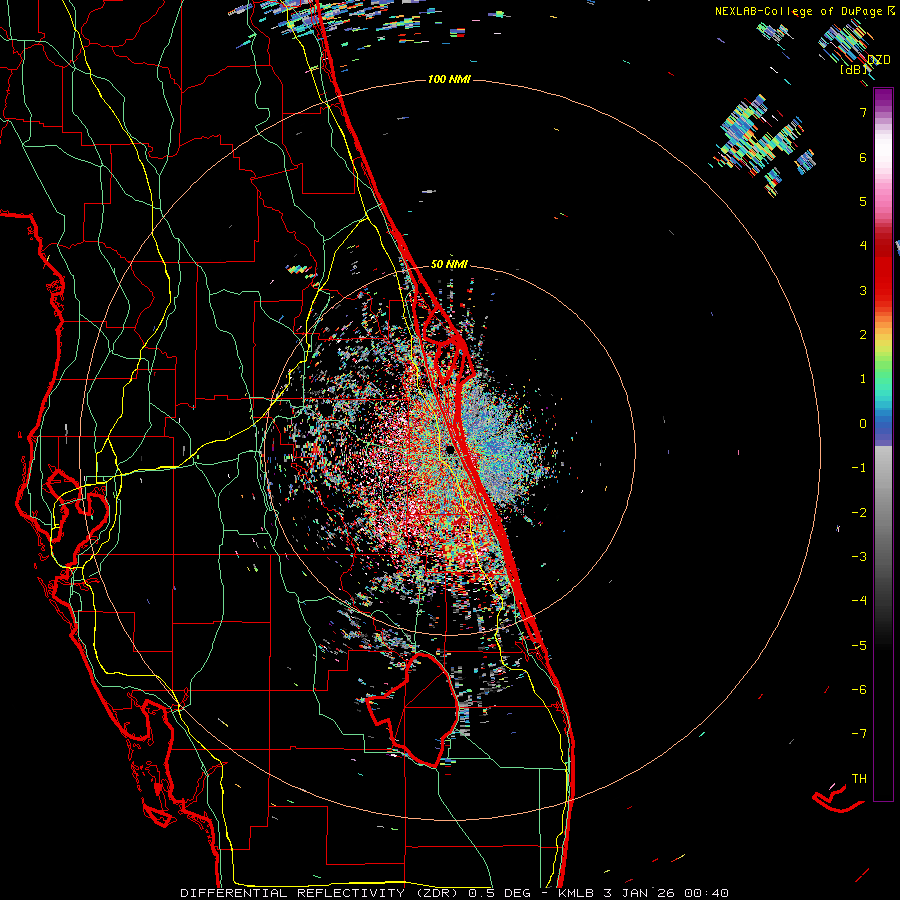Click the "[dB]" unit label above the scale
This screenshot has height=900, width=900.
852,69
